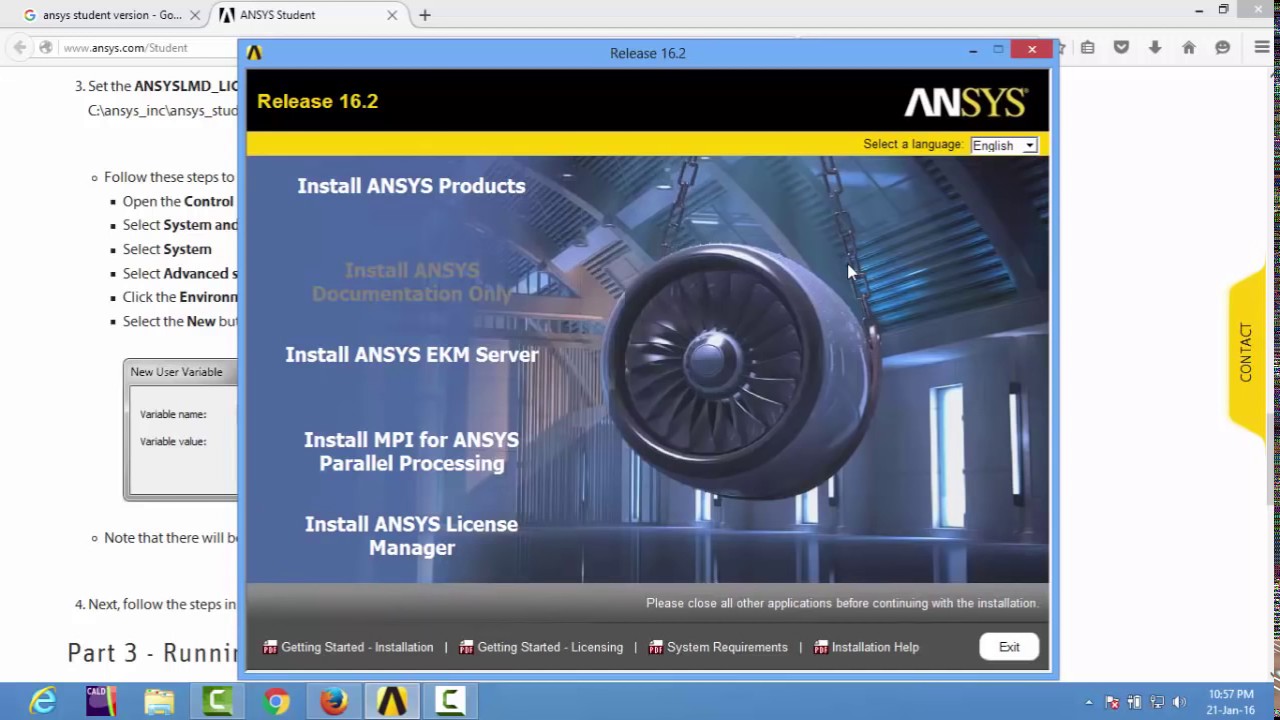
Task: Click the Pocket icon in Firefox toolbar
Action: point(1121,47)
